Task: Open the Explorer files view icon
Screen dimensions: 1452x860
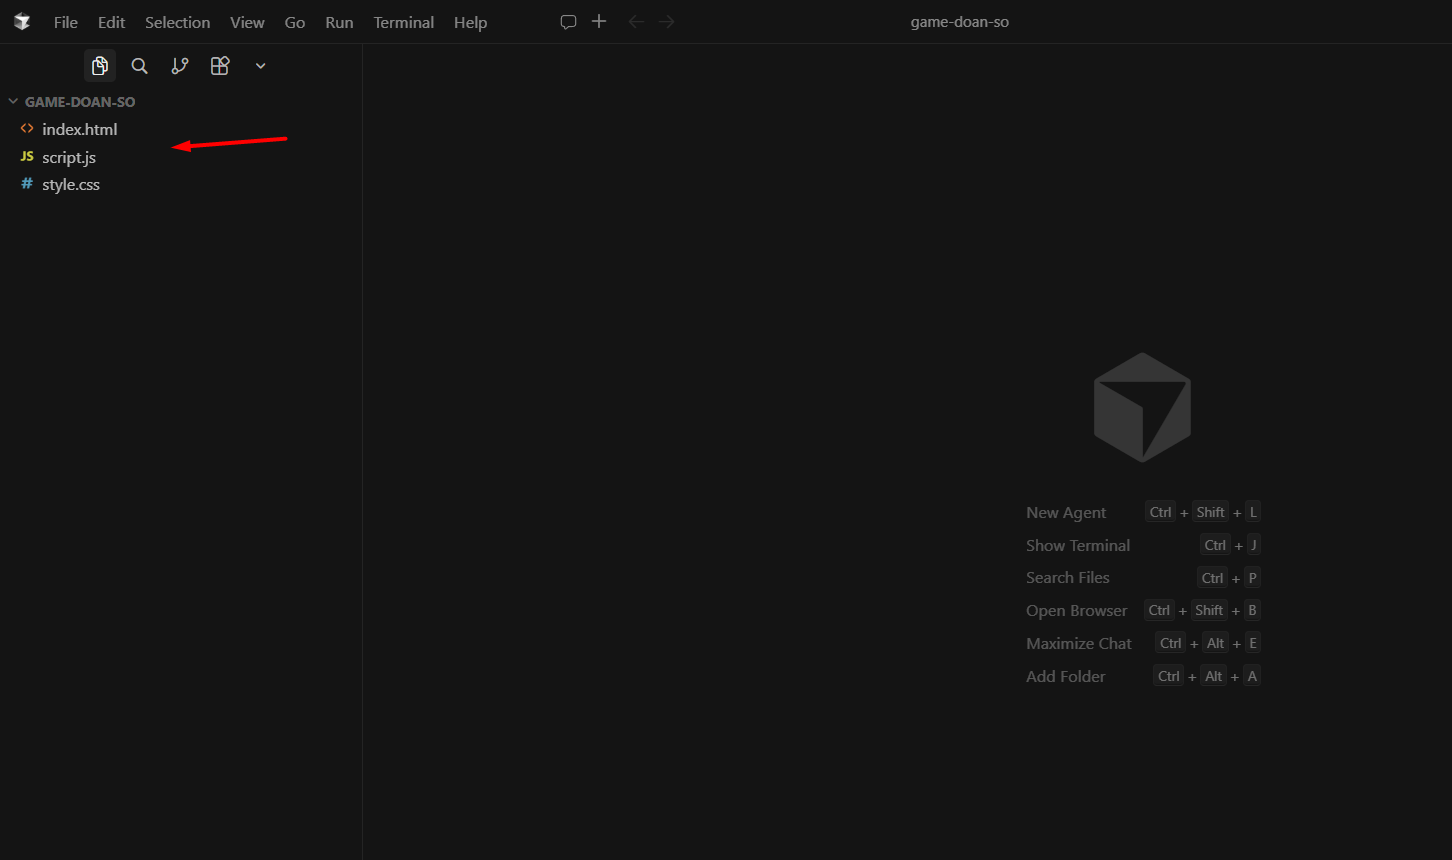Action: point(100,66)
